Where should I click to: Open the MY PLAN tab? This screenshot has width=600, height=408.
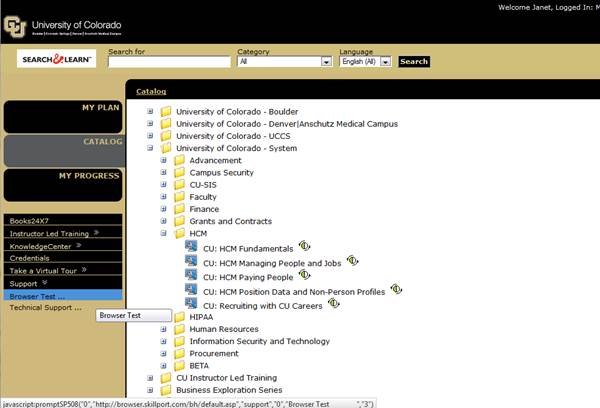tap(63, 117)
